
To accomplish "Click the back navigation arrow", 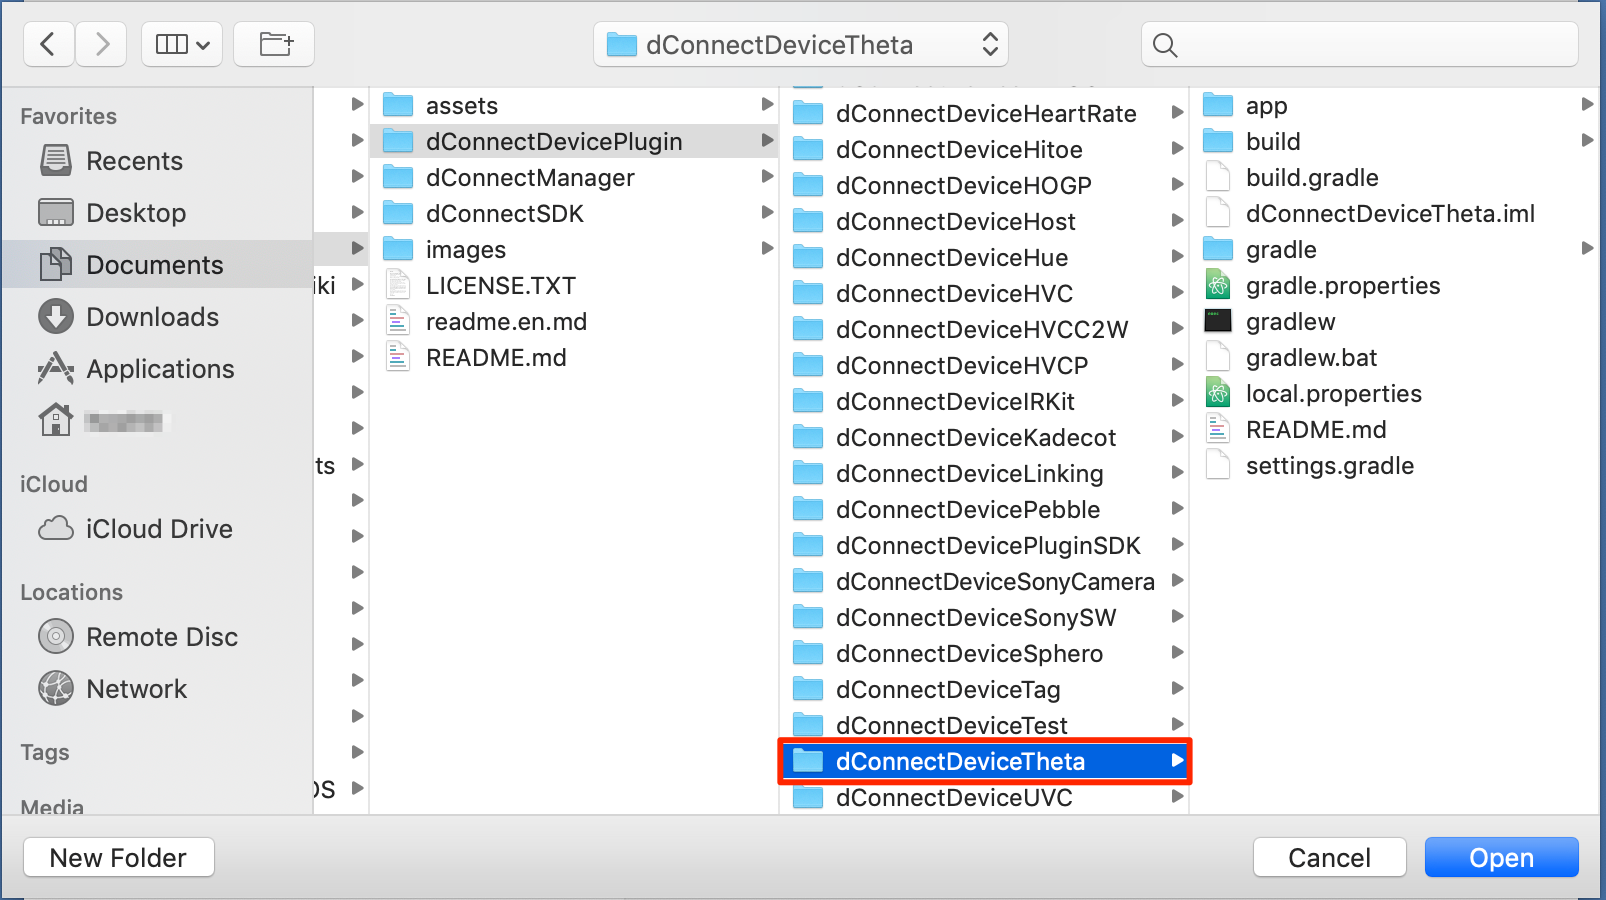I will coord(48,45).
